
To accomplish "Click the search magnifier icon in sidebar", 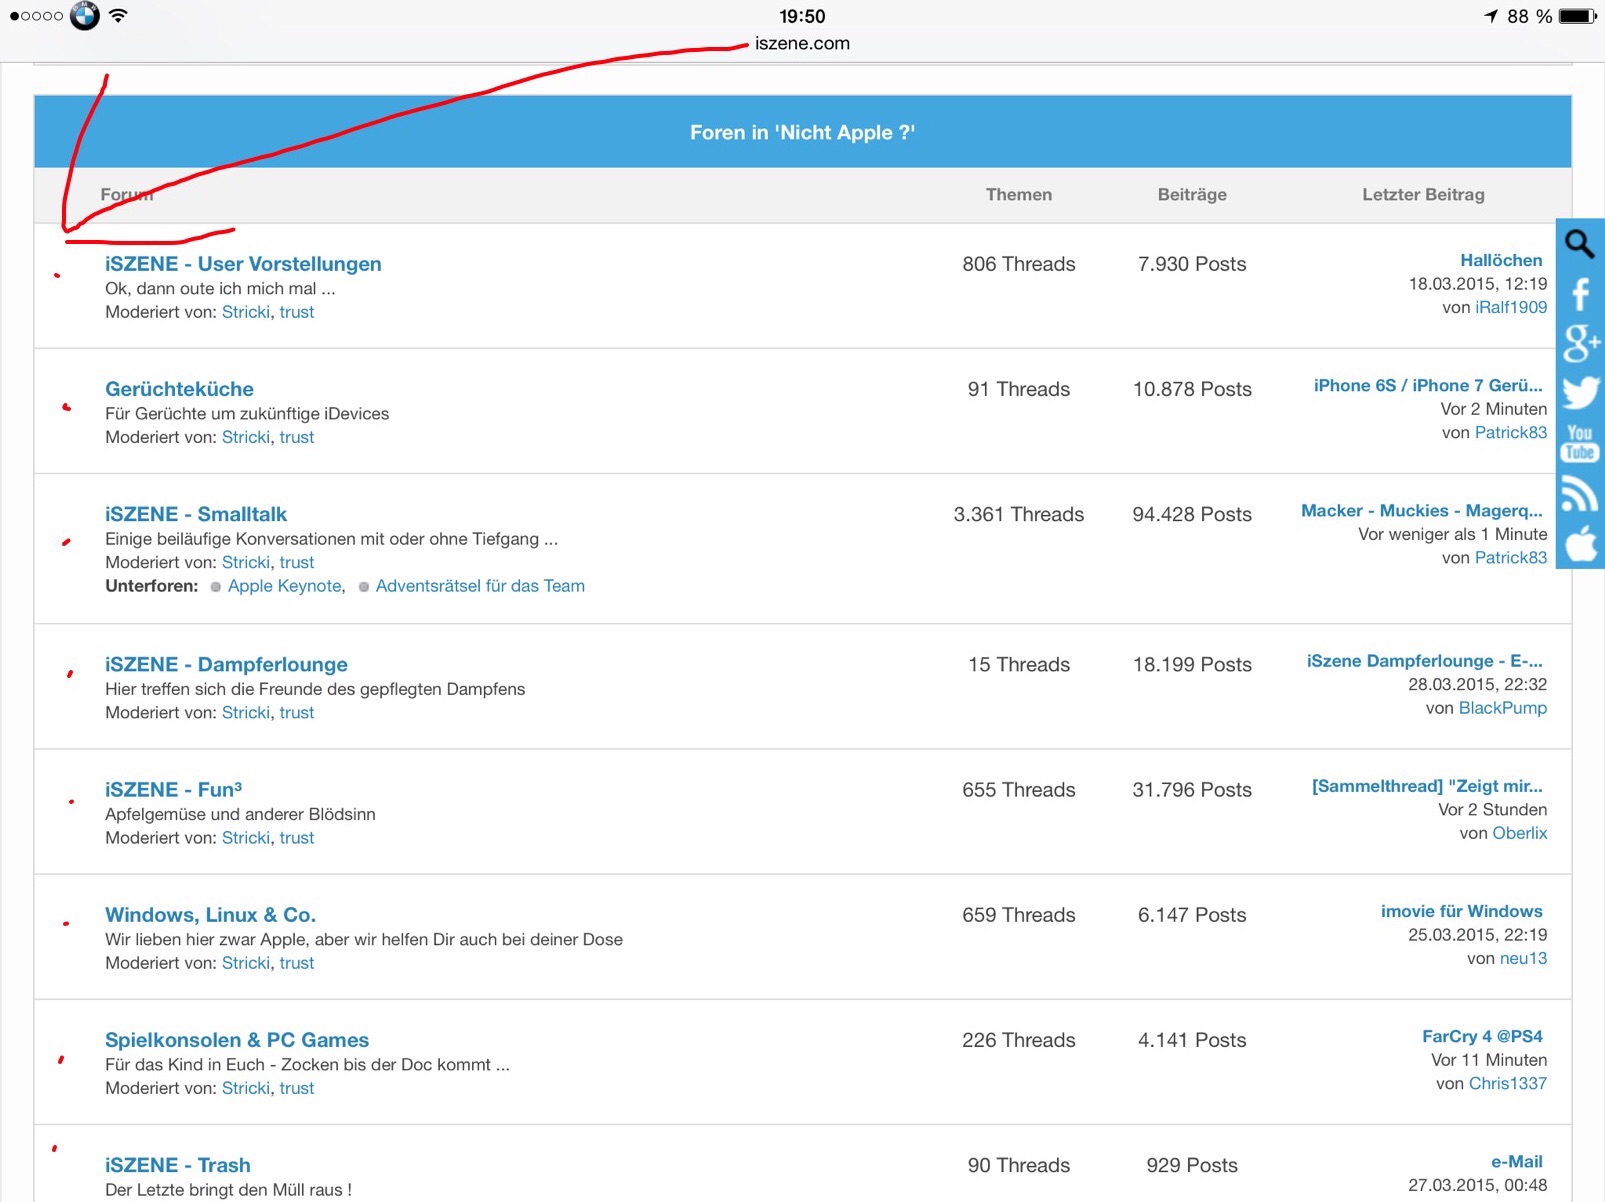I will 1579,244.
